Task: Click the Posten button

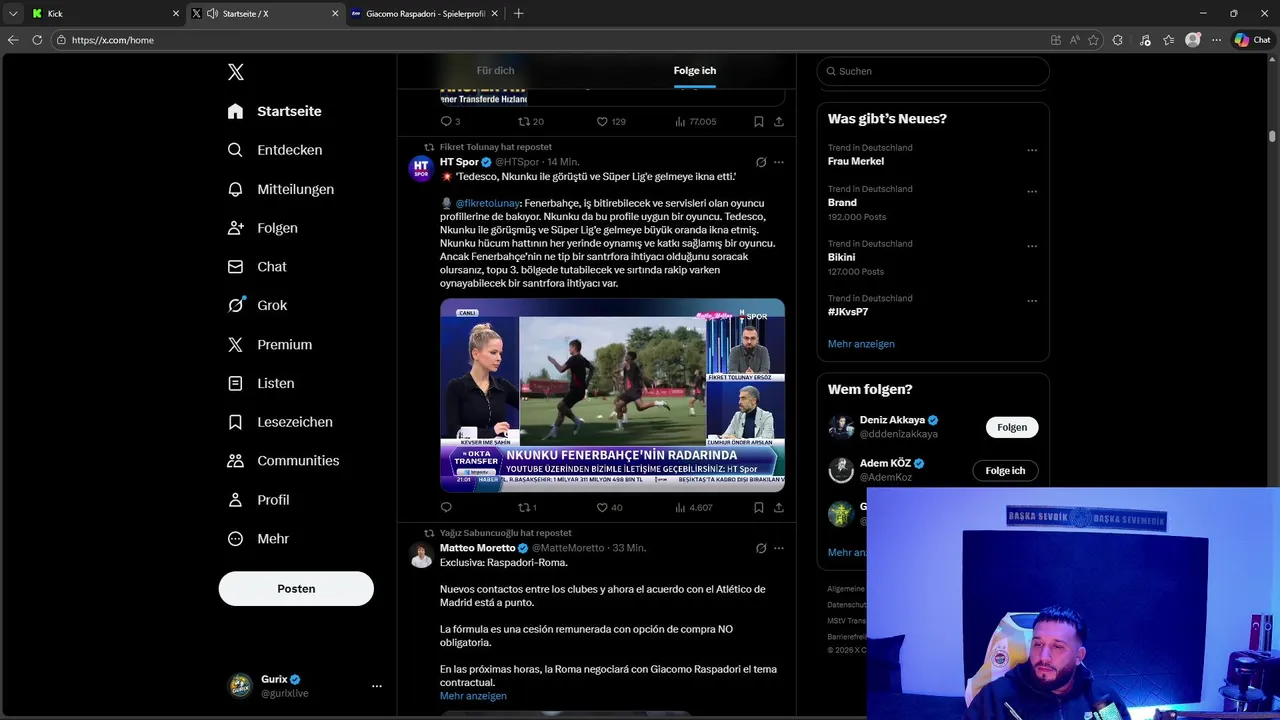Action: (x=296, y=589)
